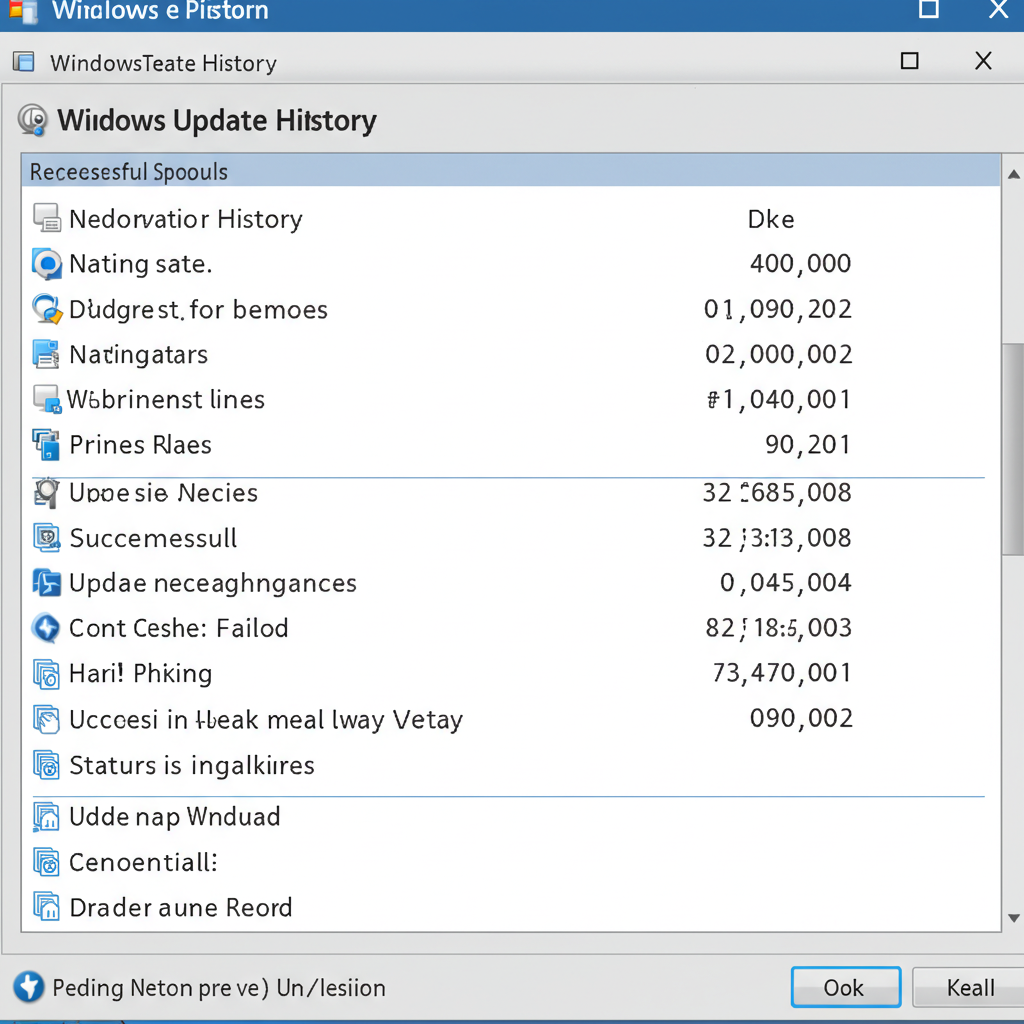Select the Nating sate. entry
The height and width of the screenshot is (1024, 1024).
[140, 264]
